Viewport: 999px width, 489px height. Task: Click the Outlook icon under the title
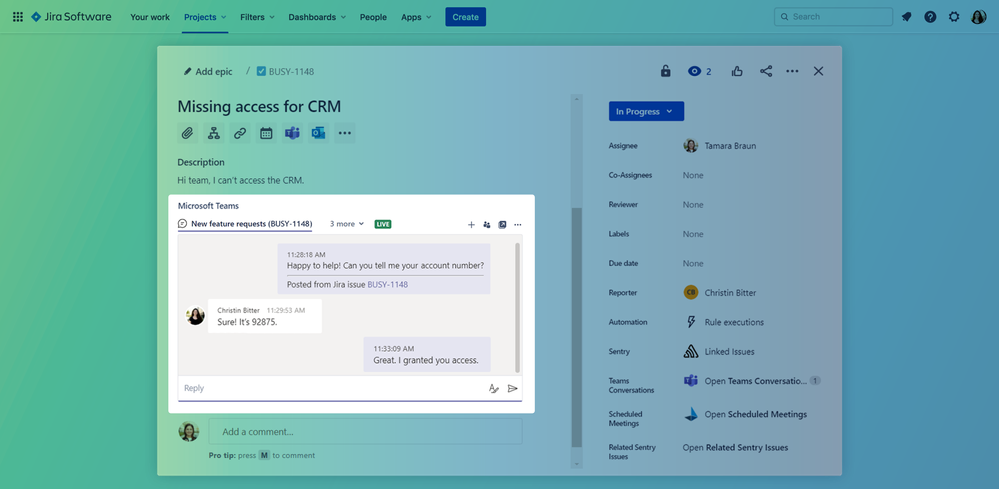click(319, 133)
